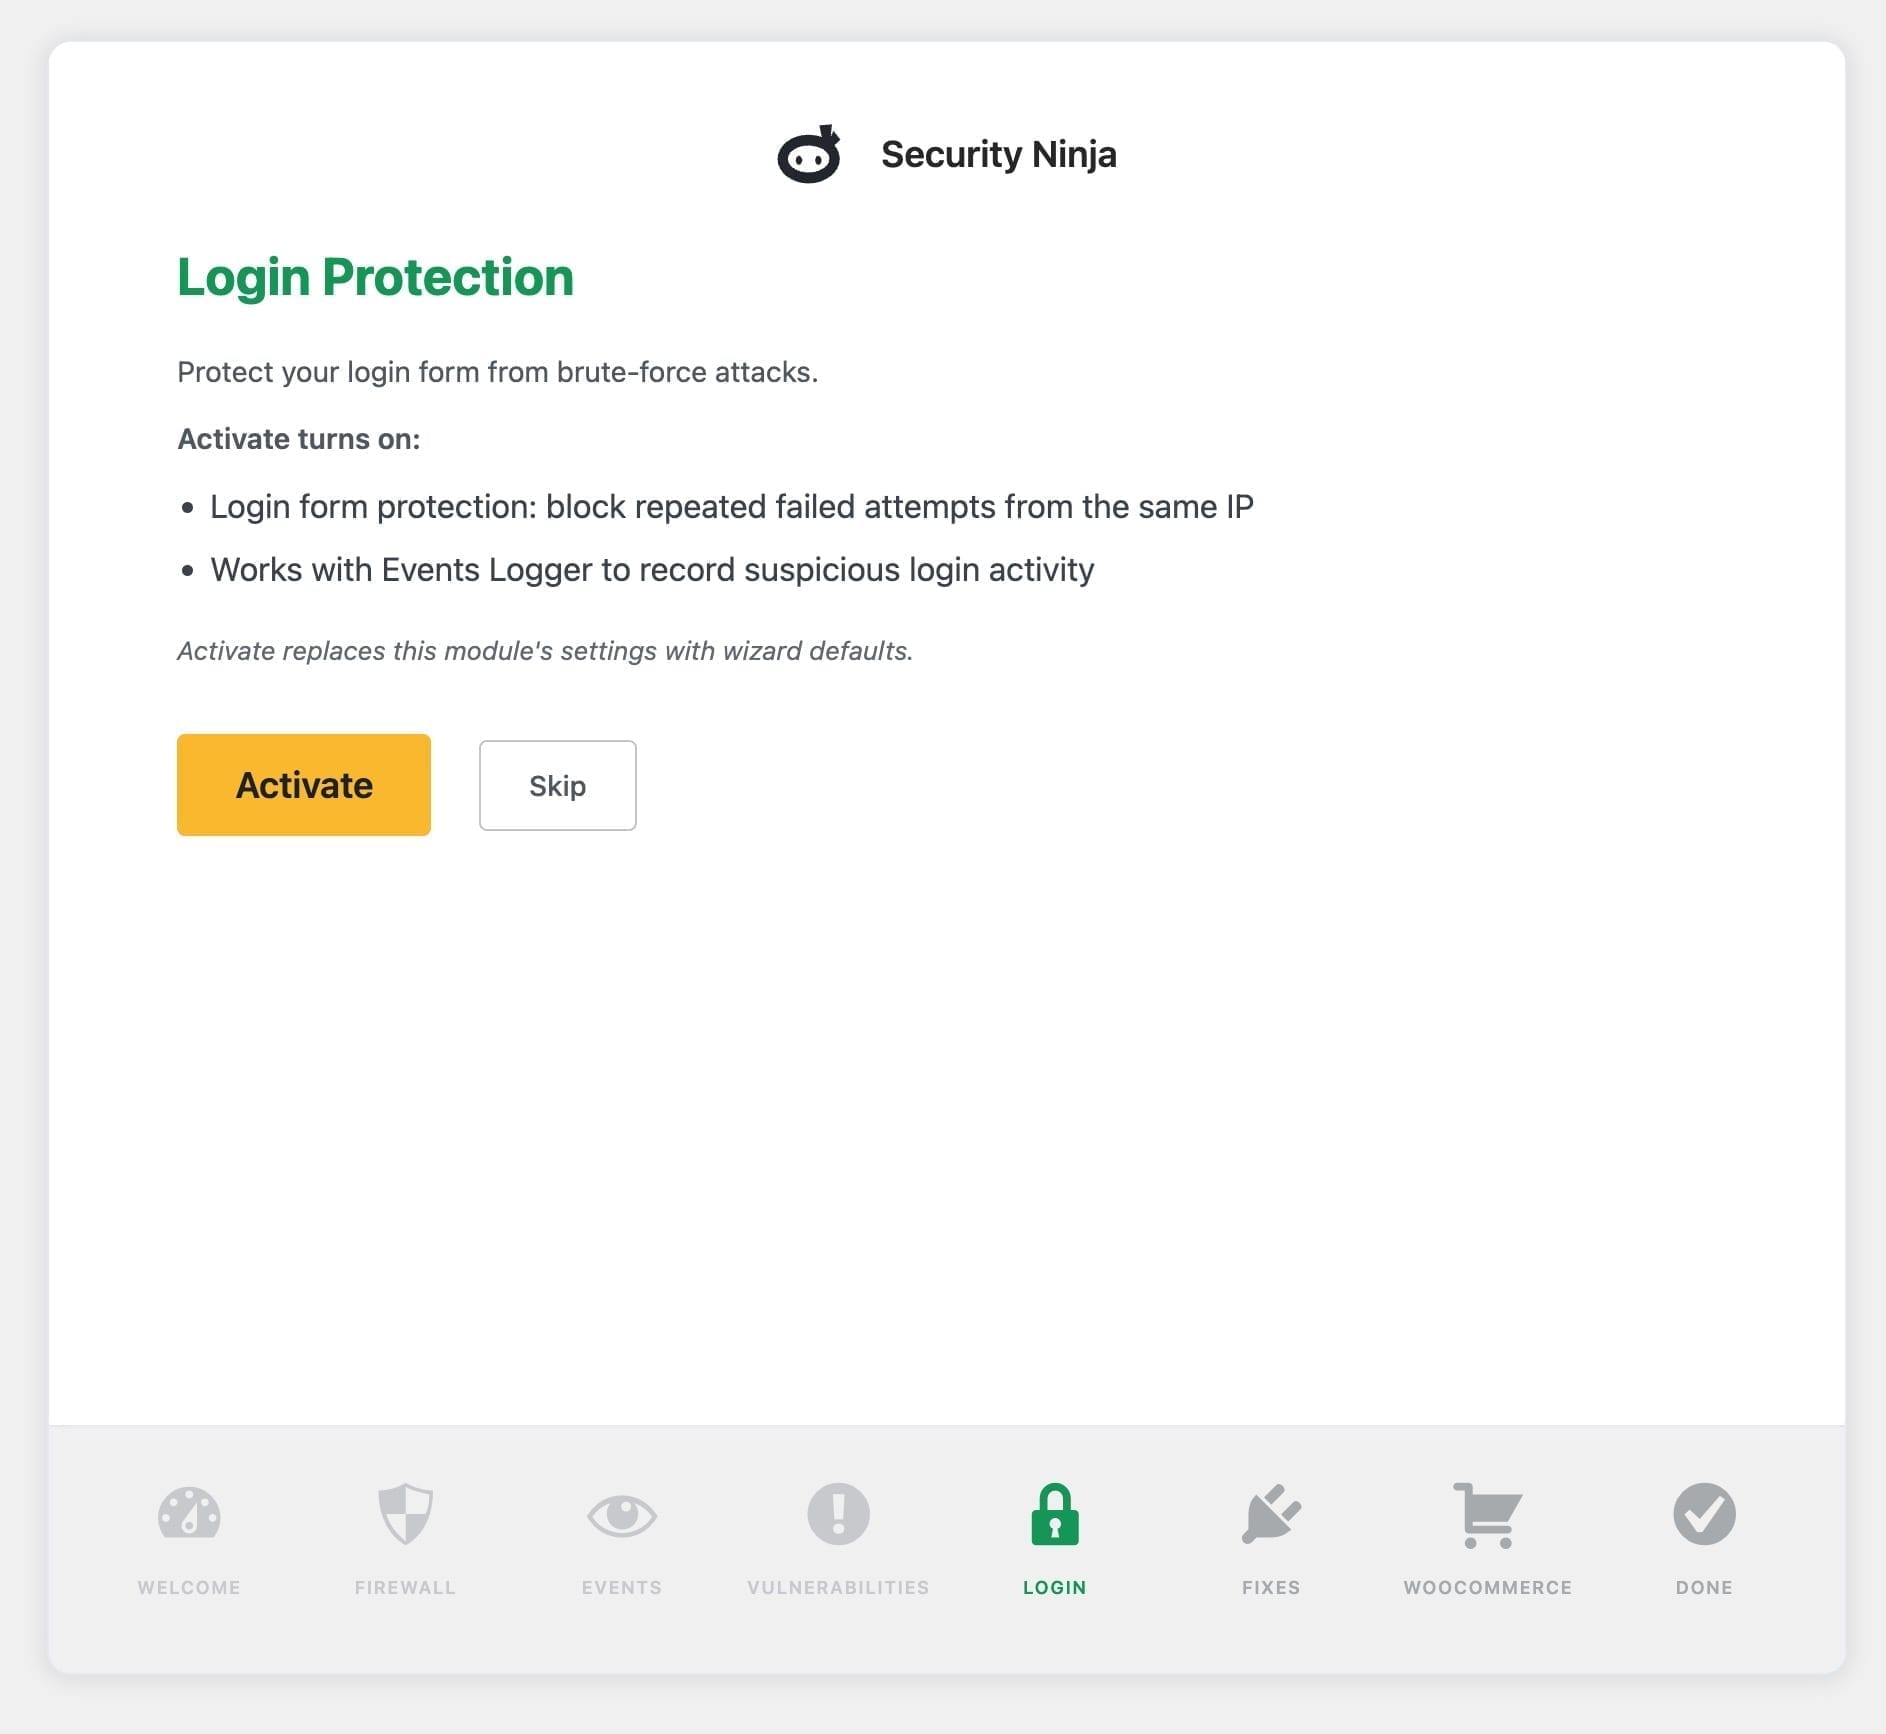Skip the Login Protection step
Image resolution: width=1886 pixels, height=1734 pixels.
[558, 785]
